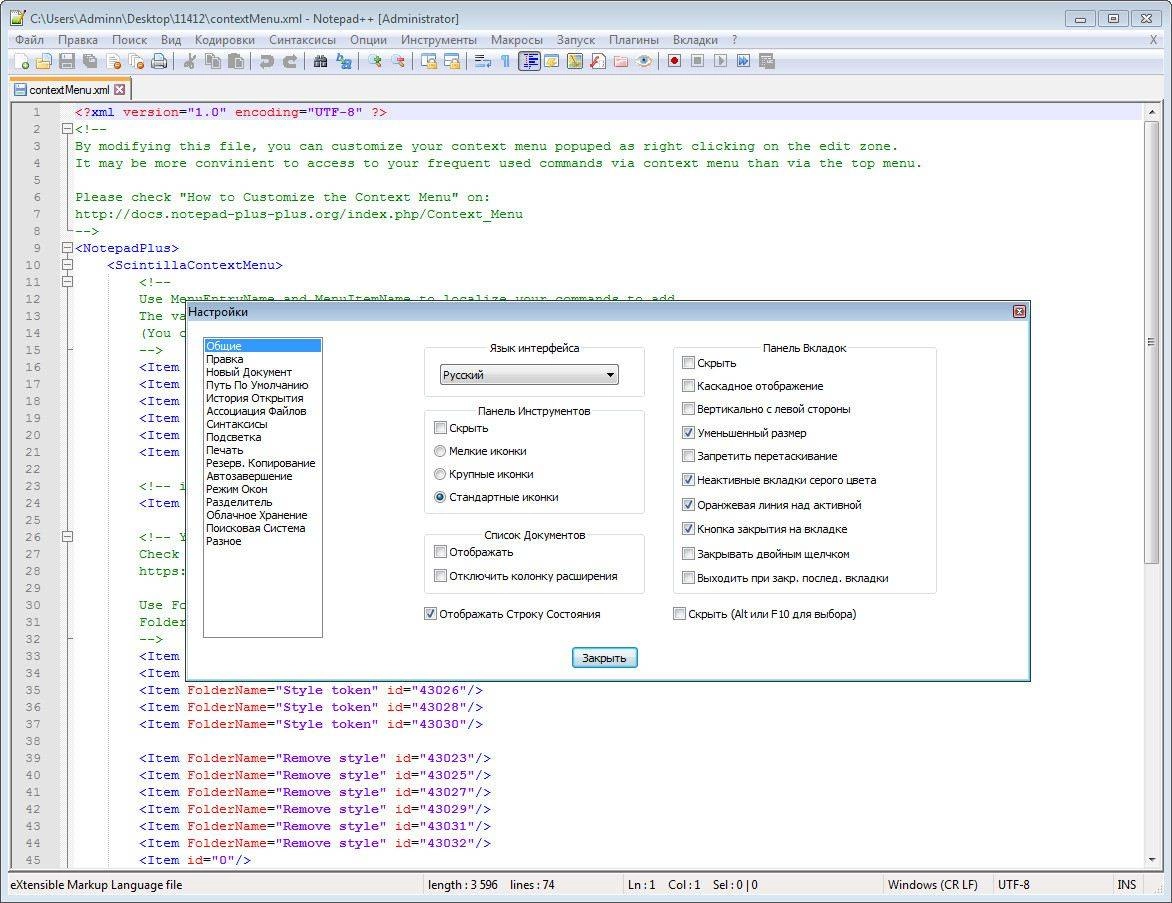Click the editor vertical scrollbar thumb
The height and width of the screenshot is (903, 1172).
click(x=1151, y=342)
